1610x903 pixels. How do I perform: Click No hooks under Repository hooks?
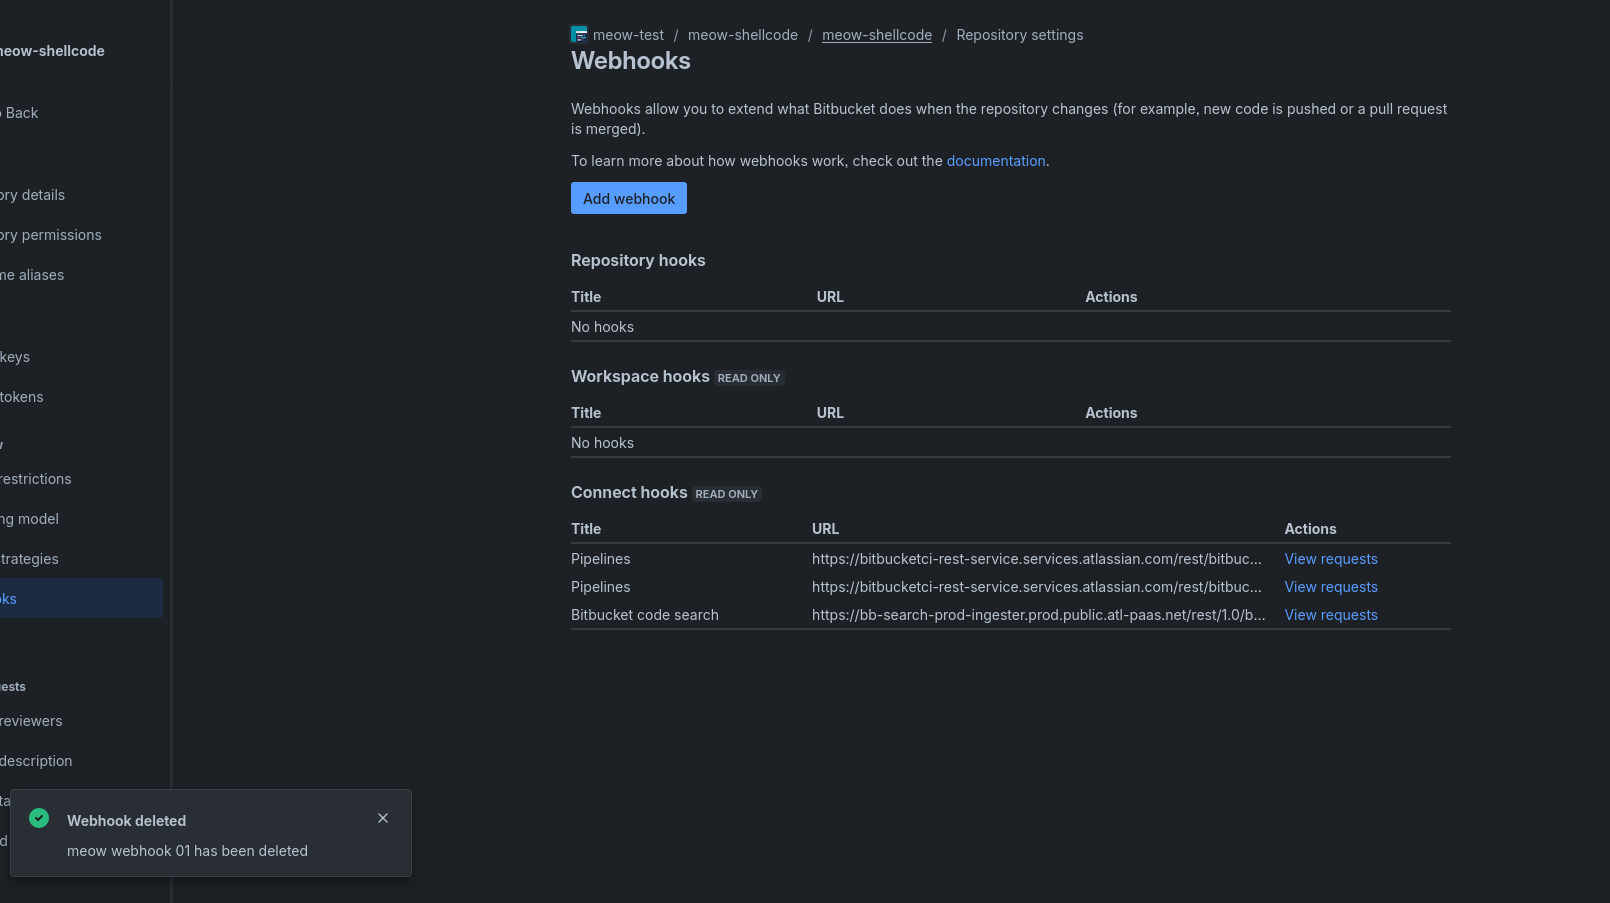tap(602, 327)
